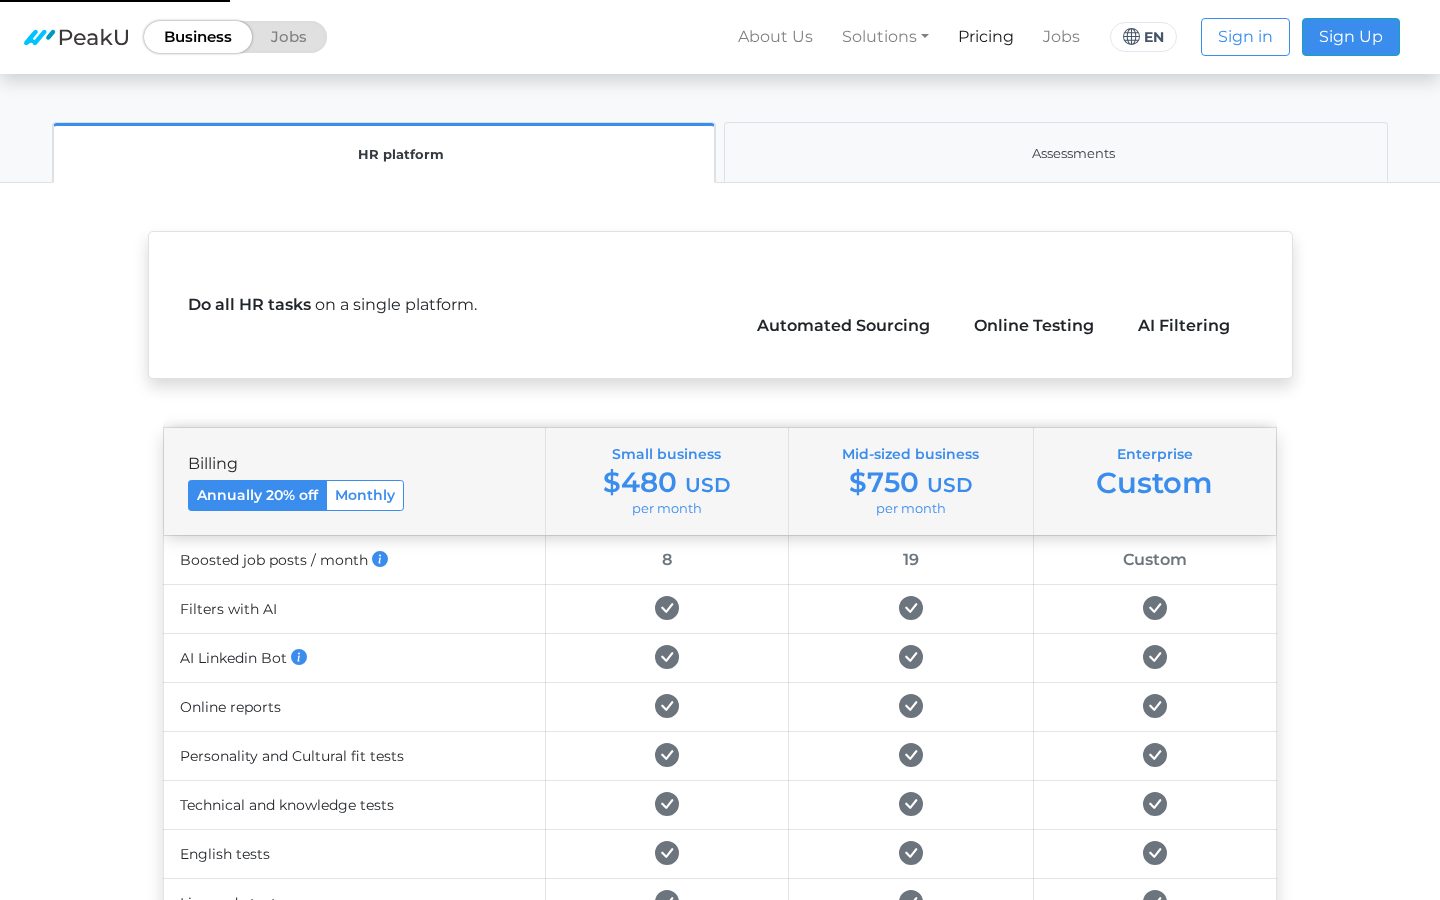1440x900 pixels.
Task: Click Mid-sized checkmark for Online reports
Action: (911, 706)
